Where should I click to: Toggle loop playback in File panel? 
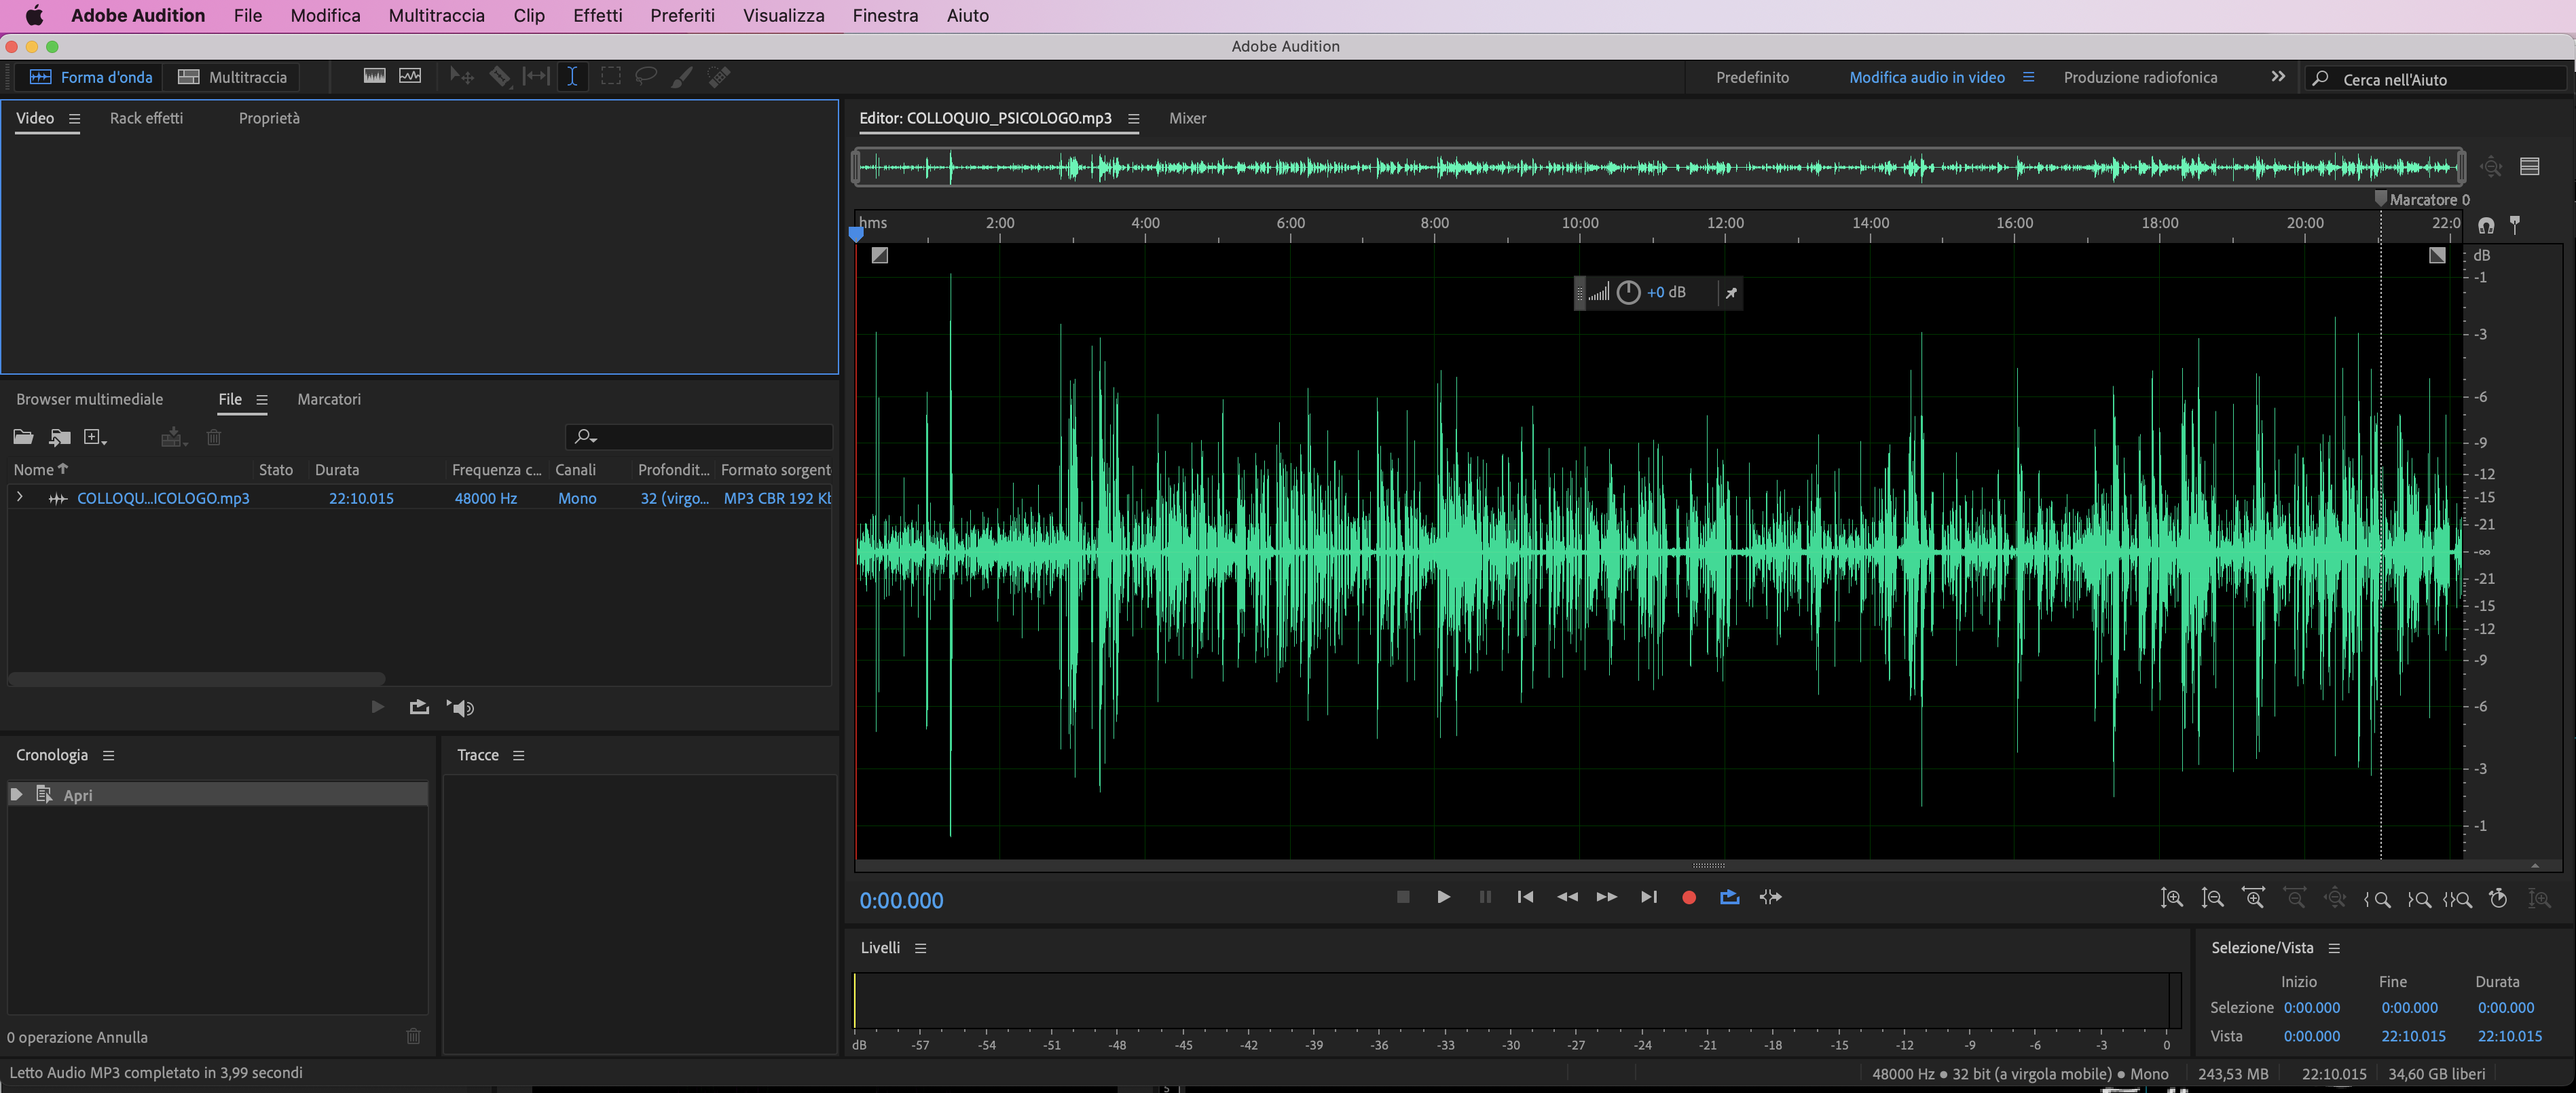419,707
